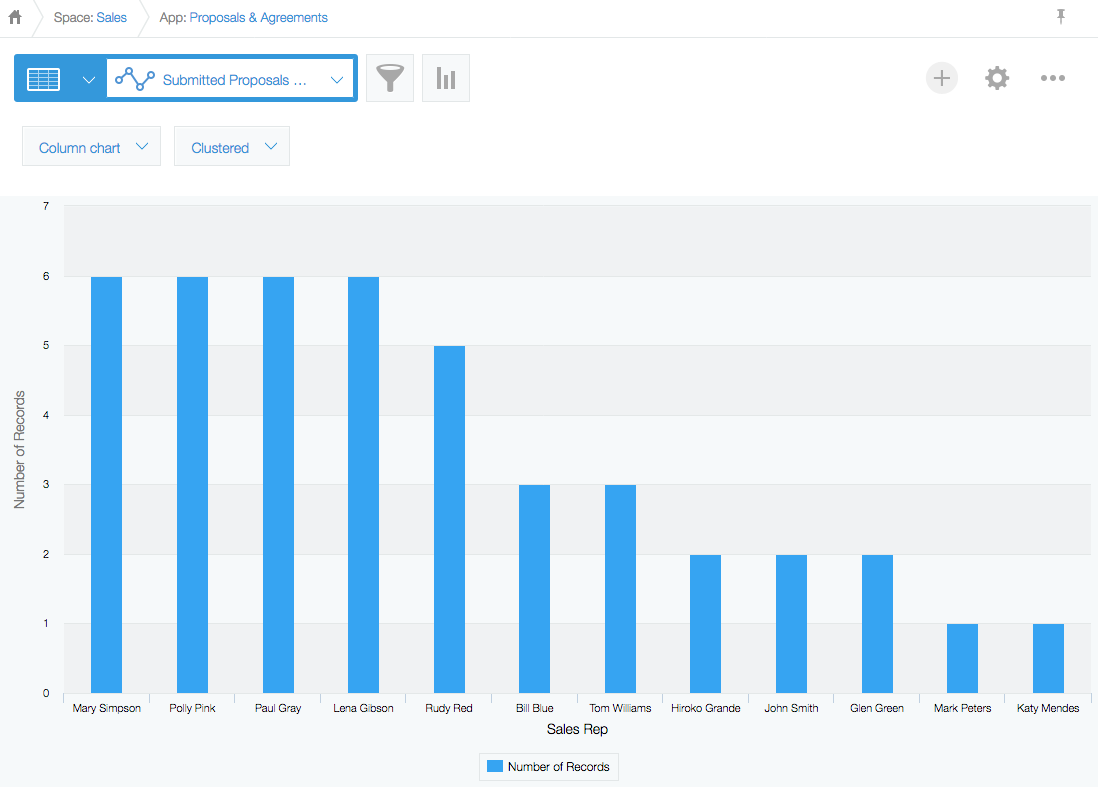Open the filter funnel icon
Screen dimensions: 1098x787
(390, 79)
